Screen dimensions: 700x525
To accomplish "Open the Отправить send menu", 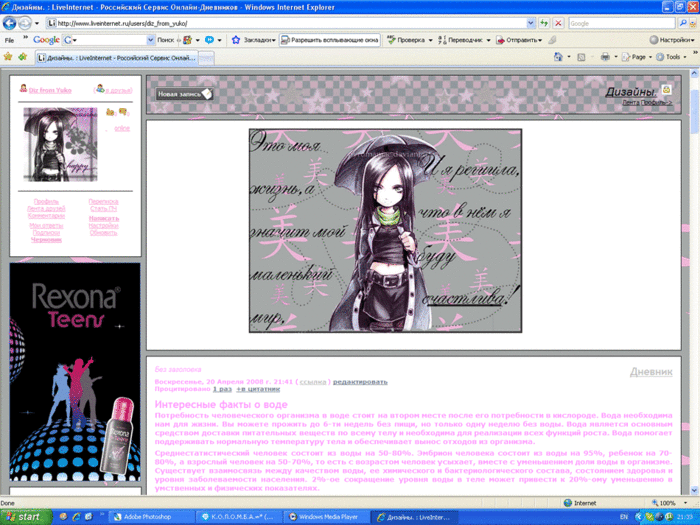I will 519,40.
